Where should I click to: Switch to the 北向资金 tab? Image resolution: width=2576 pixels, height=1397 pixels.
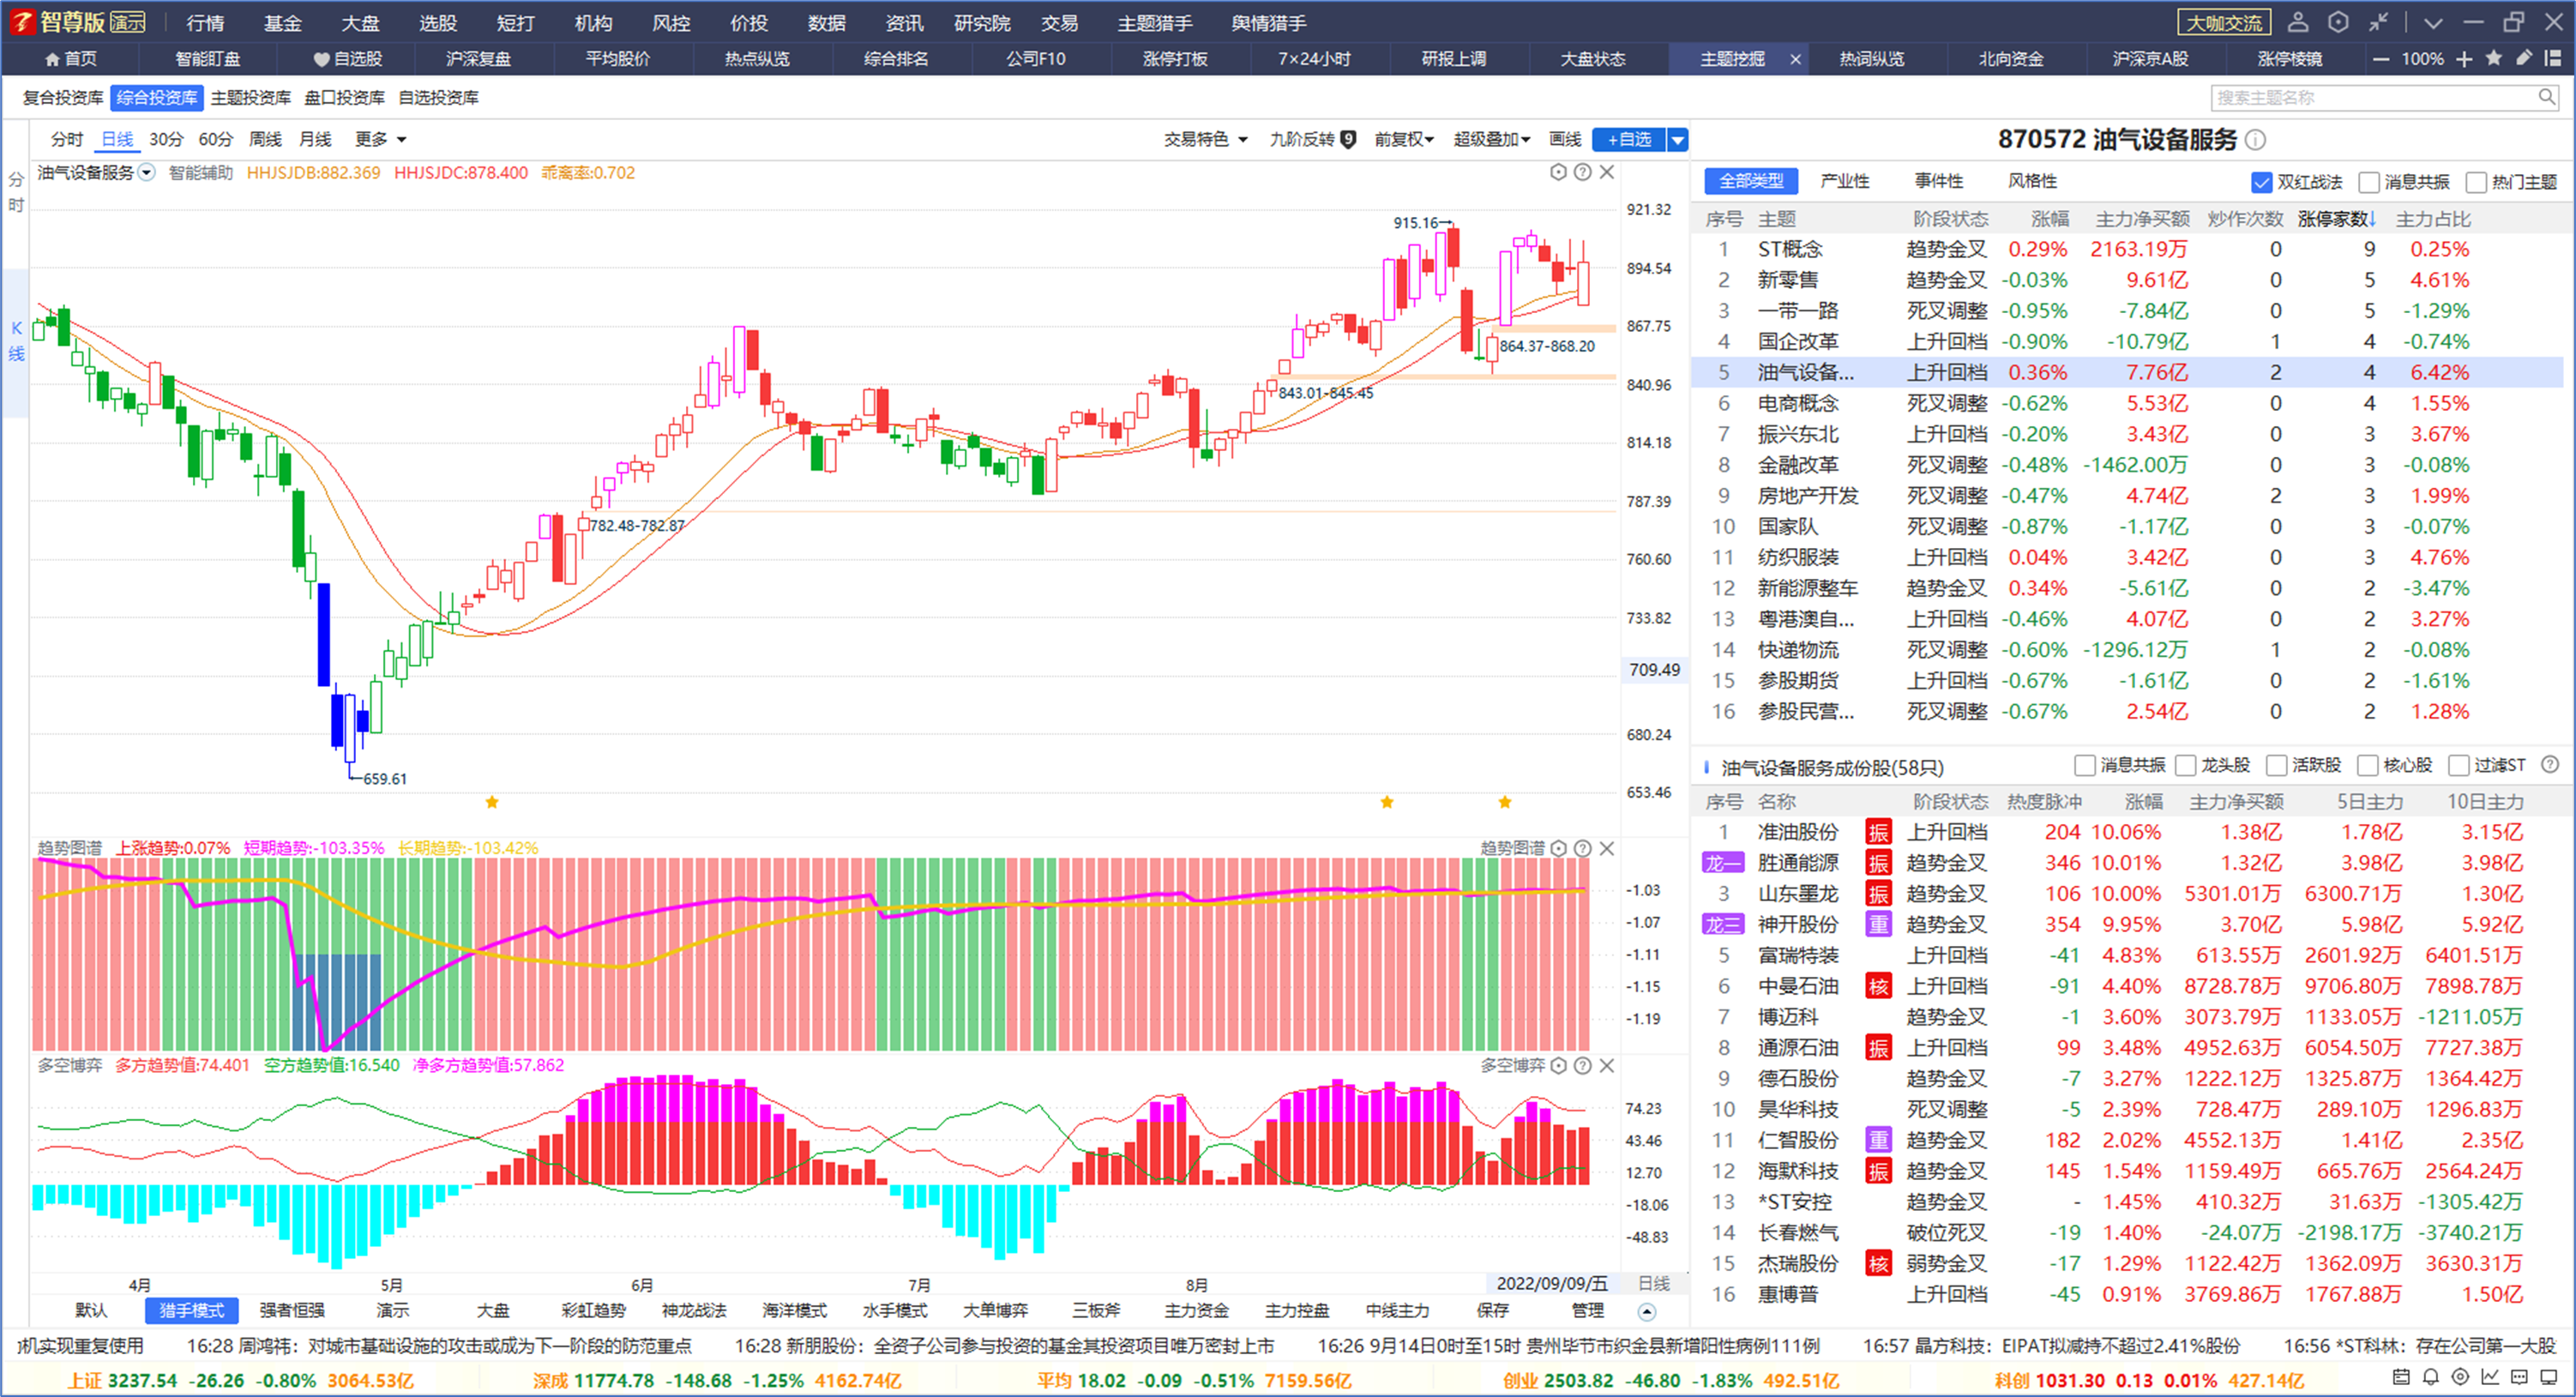2011,59
